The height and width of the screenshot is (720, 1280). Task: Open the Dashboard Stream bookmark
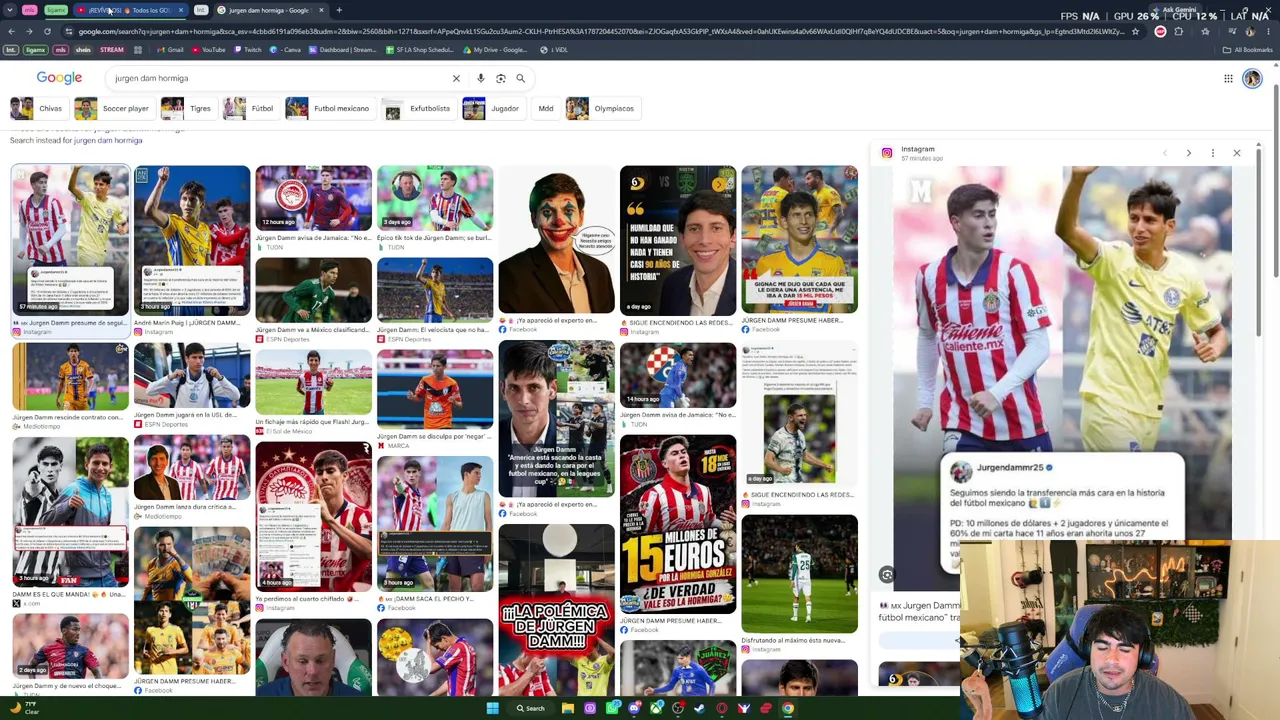click(x=344, y=50)
